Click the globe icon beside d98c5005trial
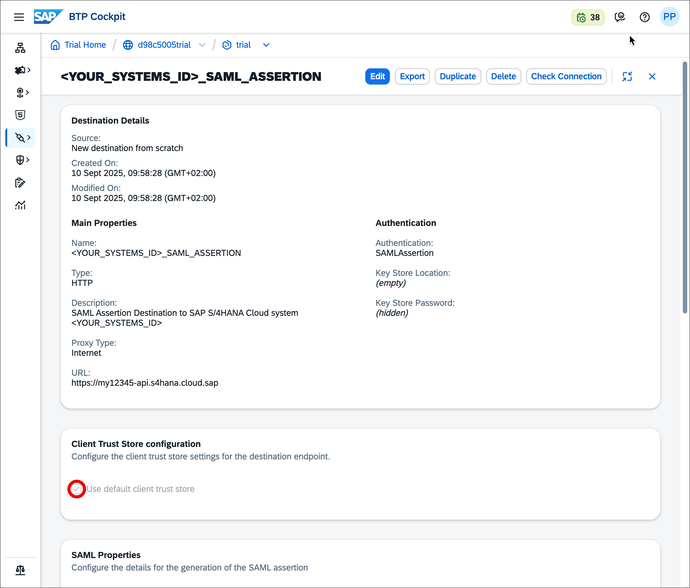 coord(128,45)
